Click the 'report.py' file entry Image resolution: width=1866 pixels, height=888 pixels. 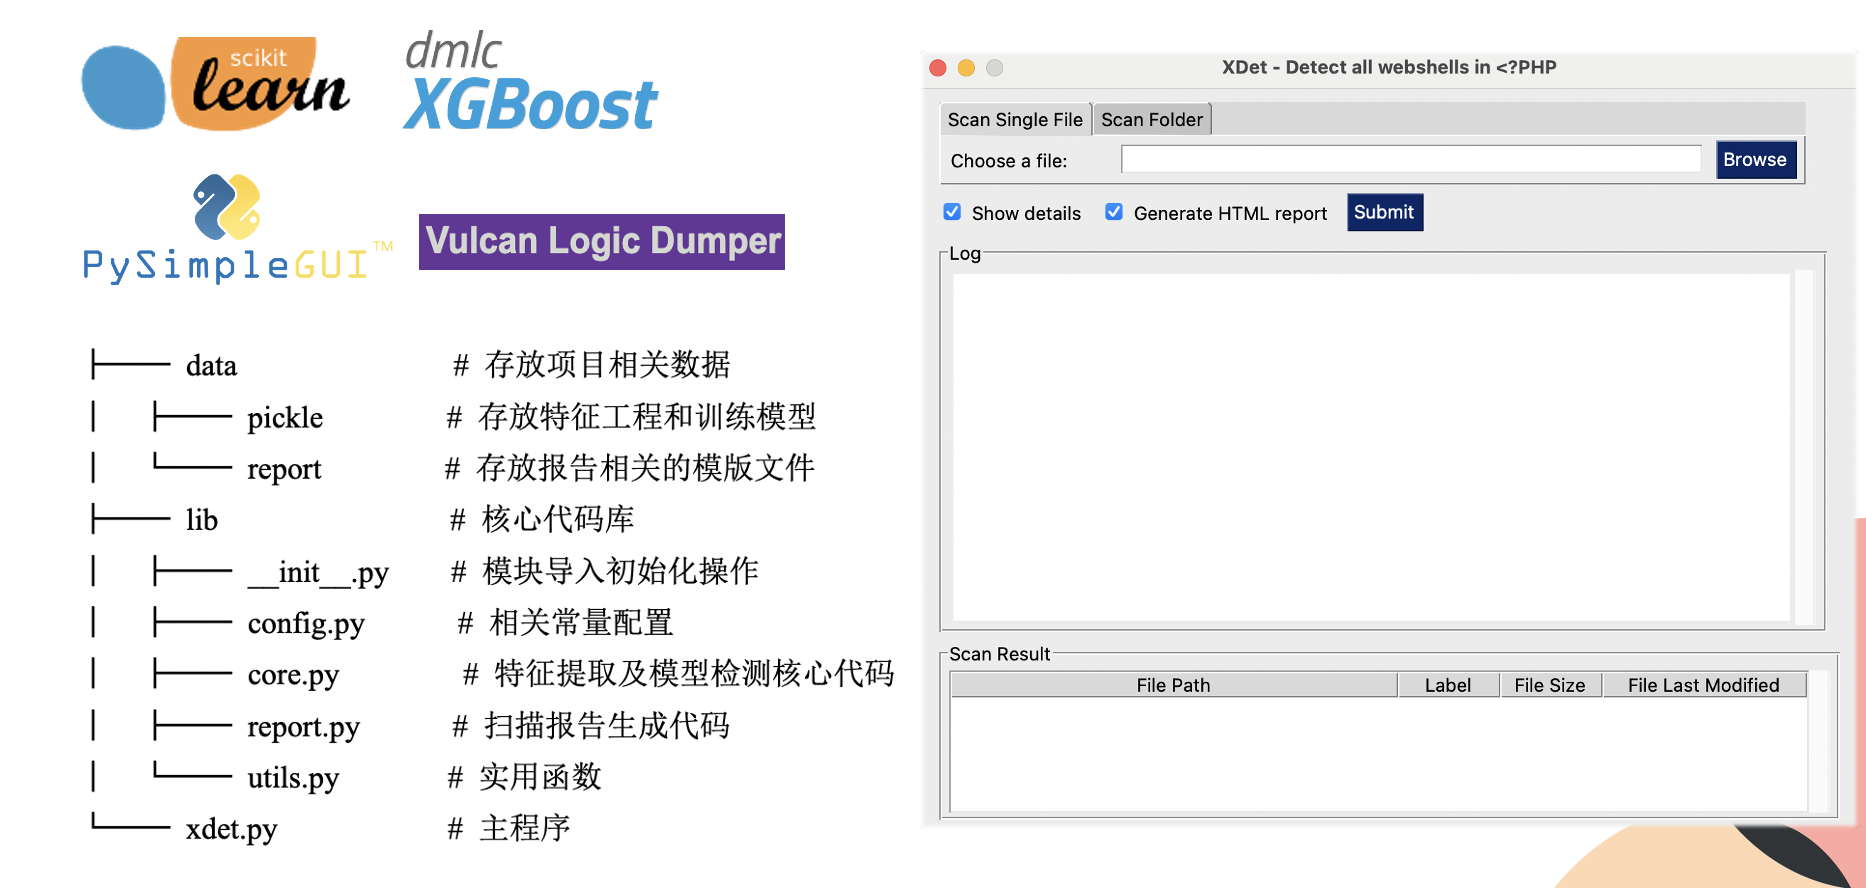(x=303, y=728)
